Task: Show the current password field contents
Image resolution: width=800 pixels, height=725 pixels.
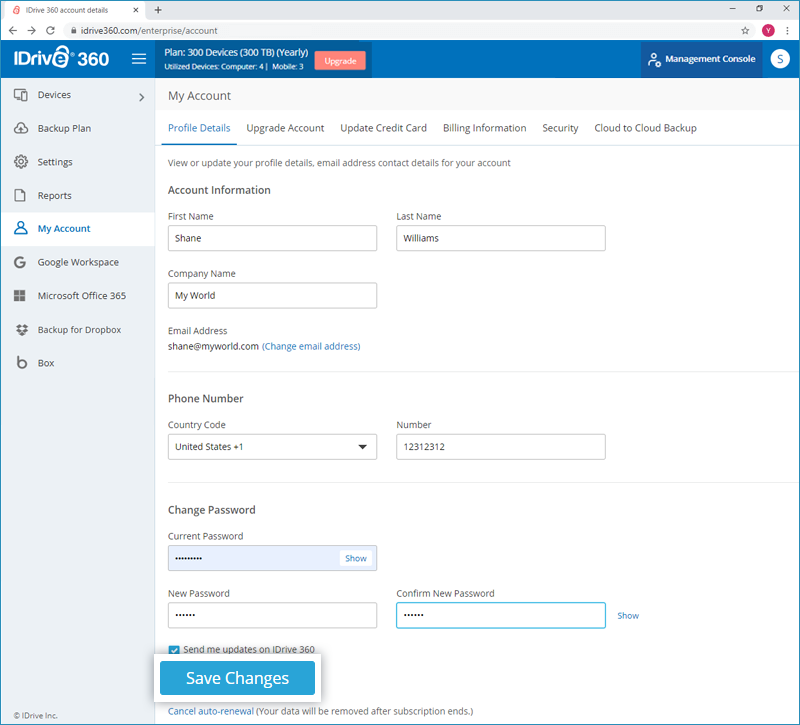Action: tap(356, 558)
